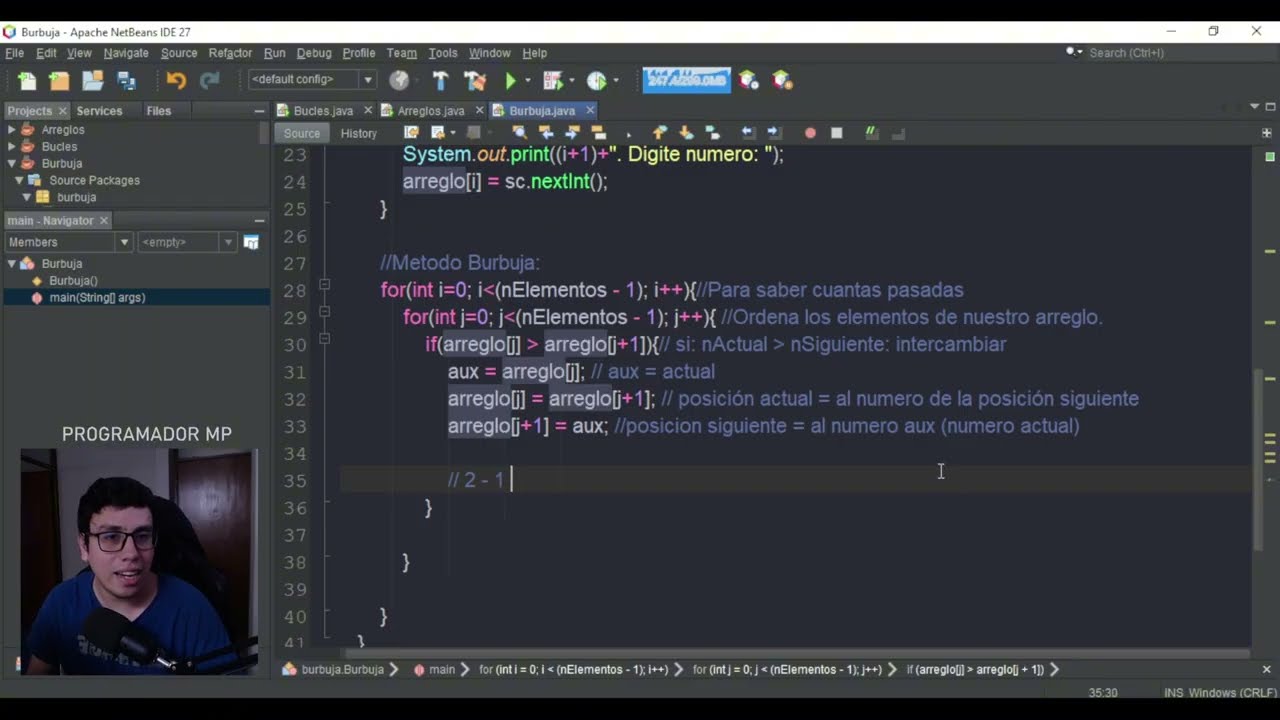Click the Build Project hammer icon
1280x720 pixels.
pos(440,81)
